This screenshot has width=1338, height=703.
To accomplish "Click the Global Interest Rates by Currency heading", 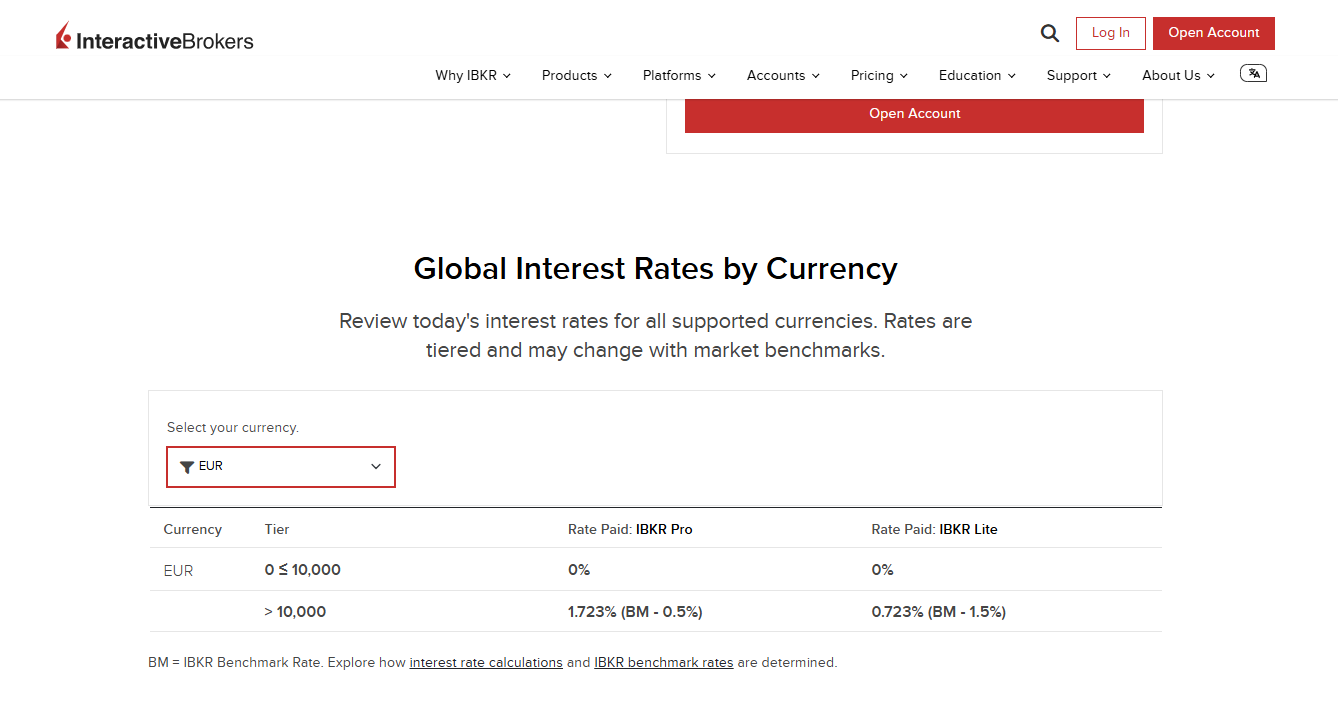I will pyautogui.click(x=655, y=269).
